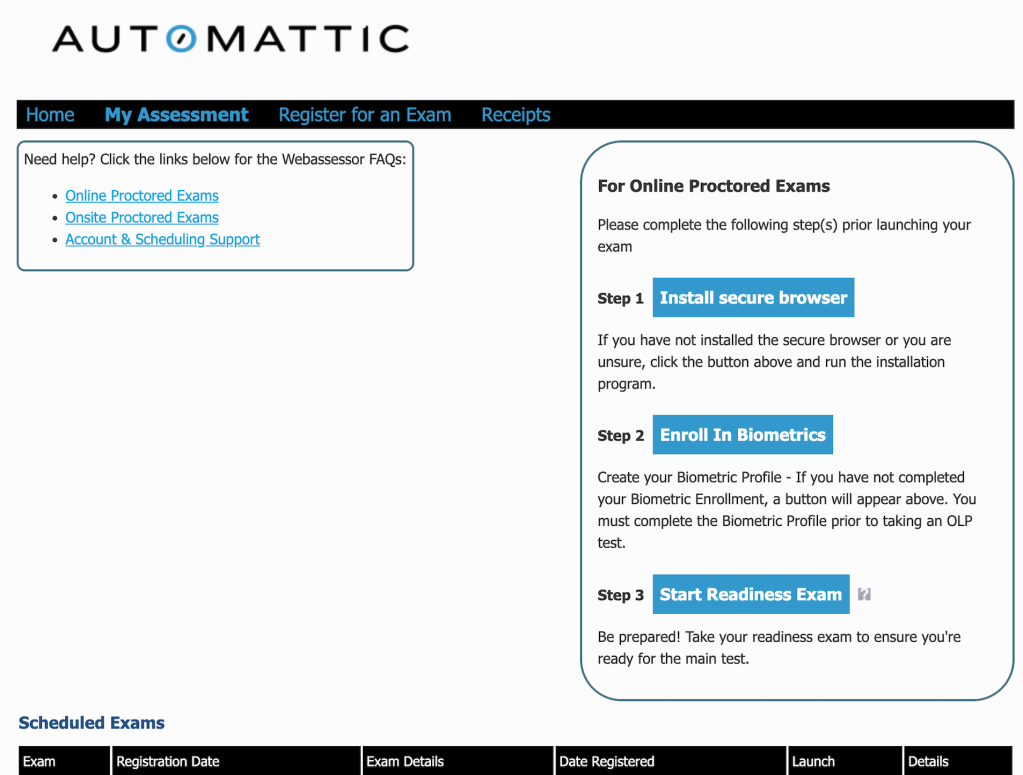Select the Details column header
Image resolution: width=1023 pixels, height=775 pixels.
[928, 761]
